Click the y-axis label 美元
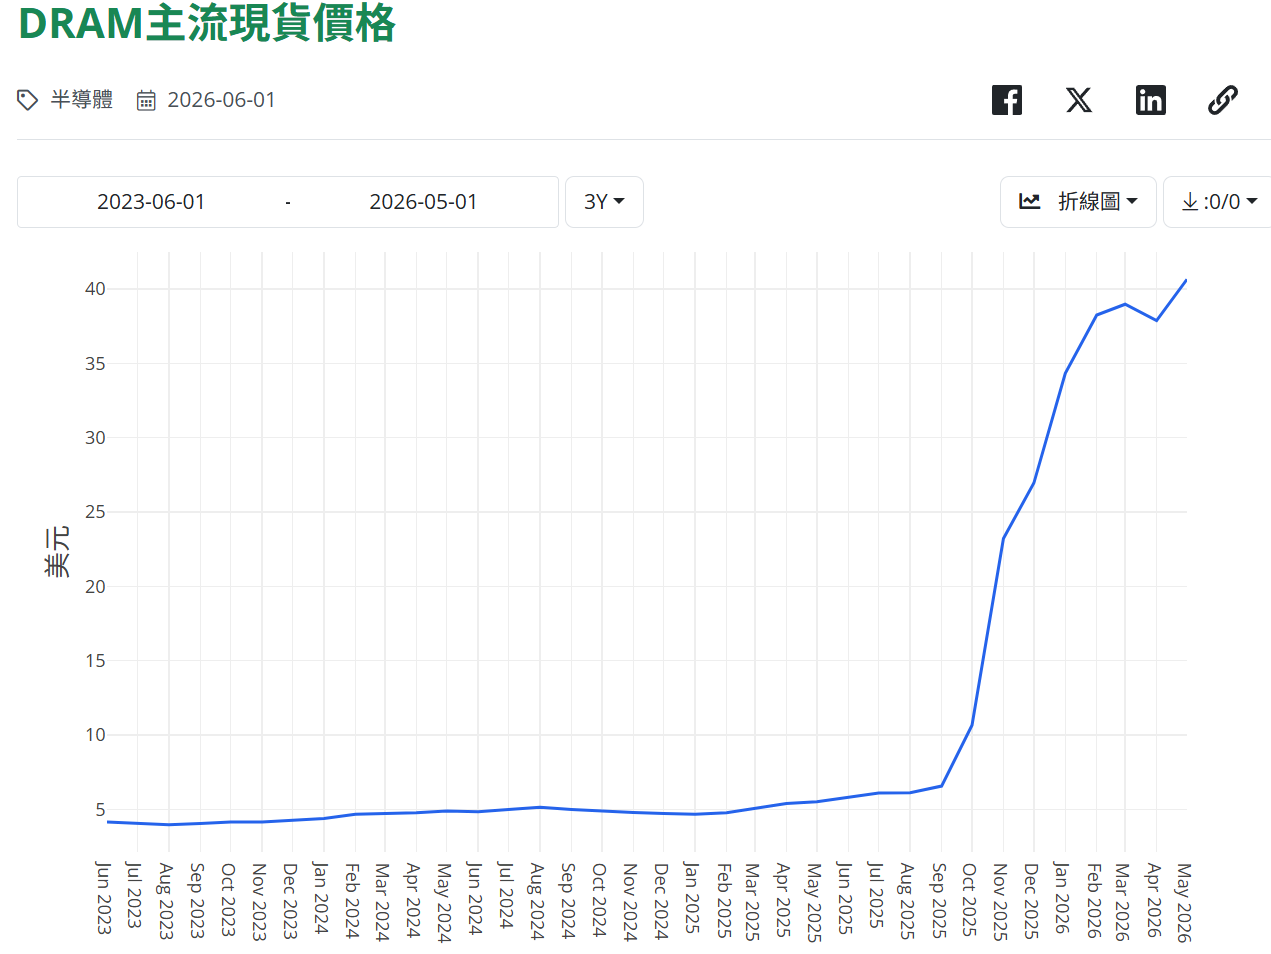The height and width of the screenshot is (954, 1271). click(x=57, y=551)
